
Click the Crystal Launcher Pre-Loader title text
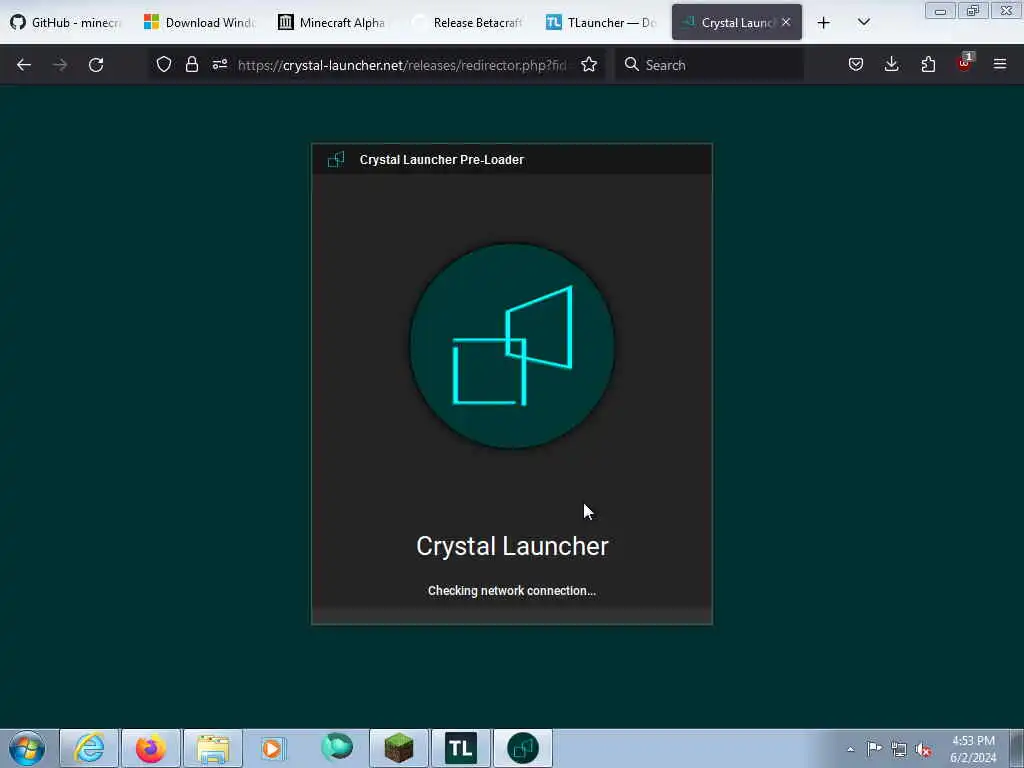pos(441,159)
